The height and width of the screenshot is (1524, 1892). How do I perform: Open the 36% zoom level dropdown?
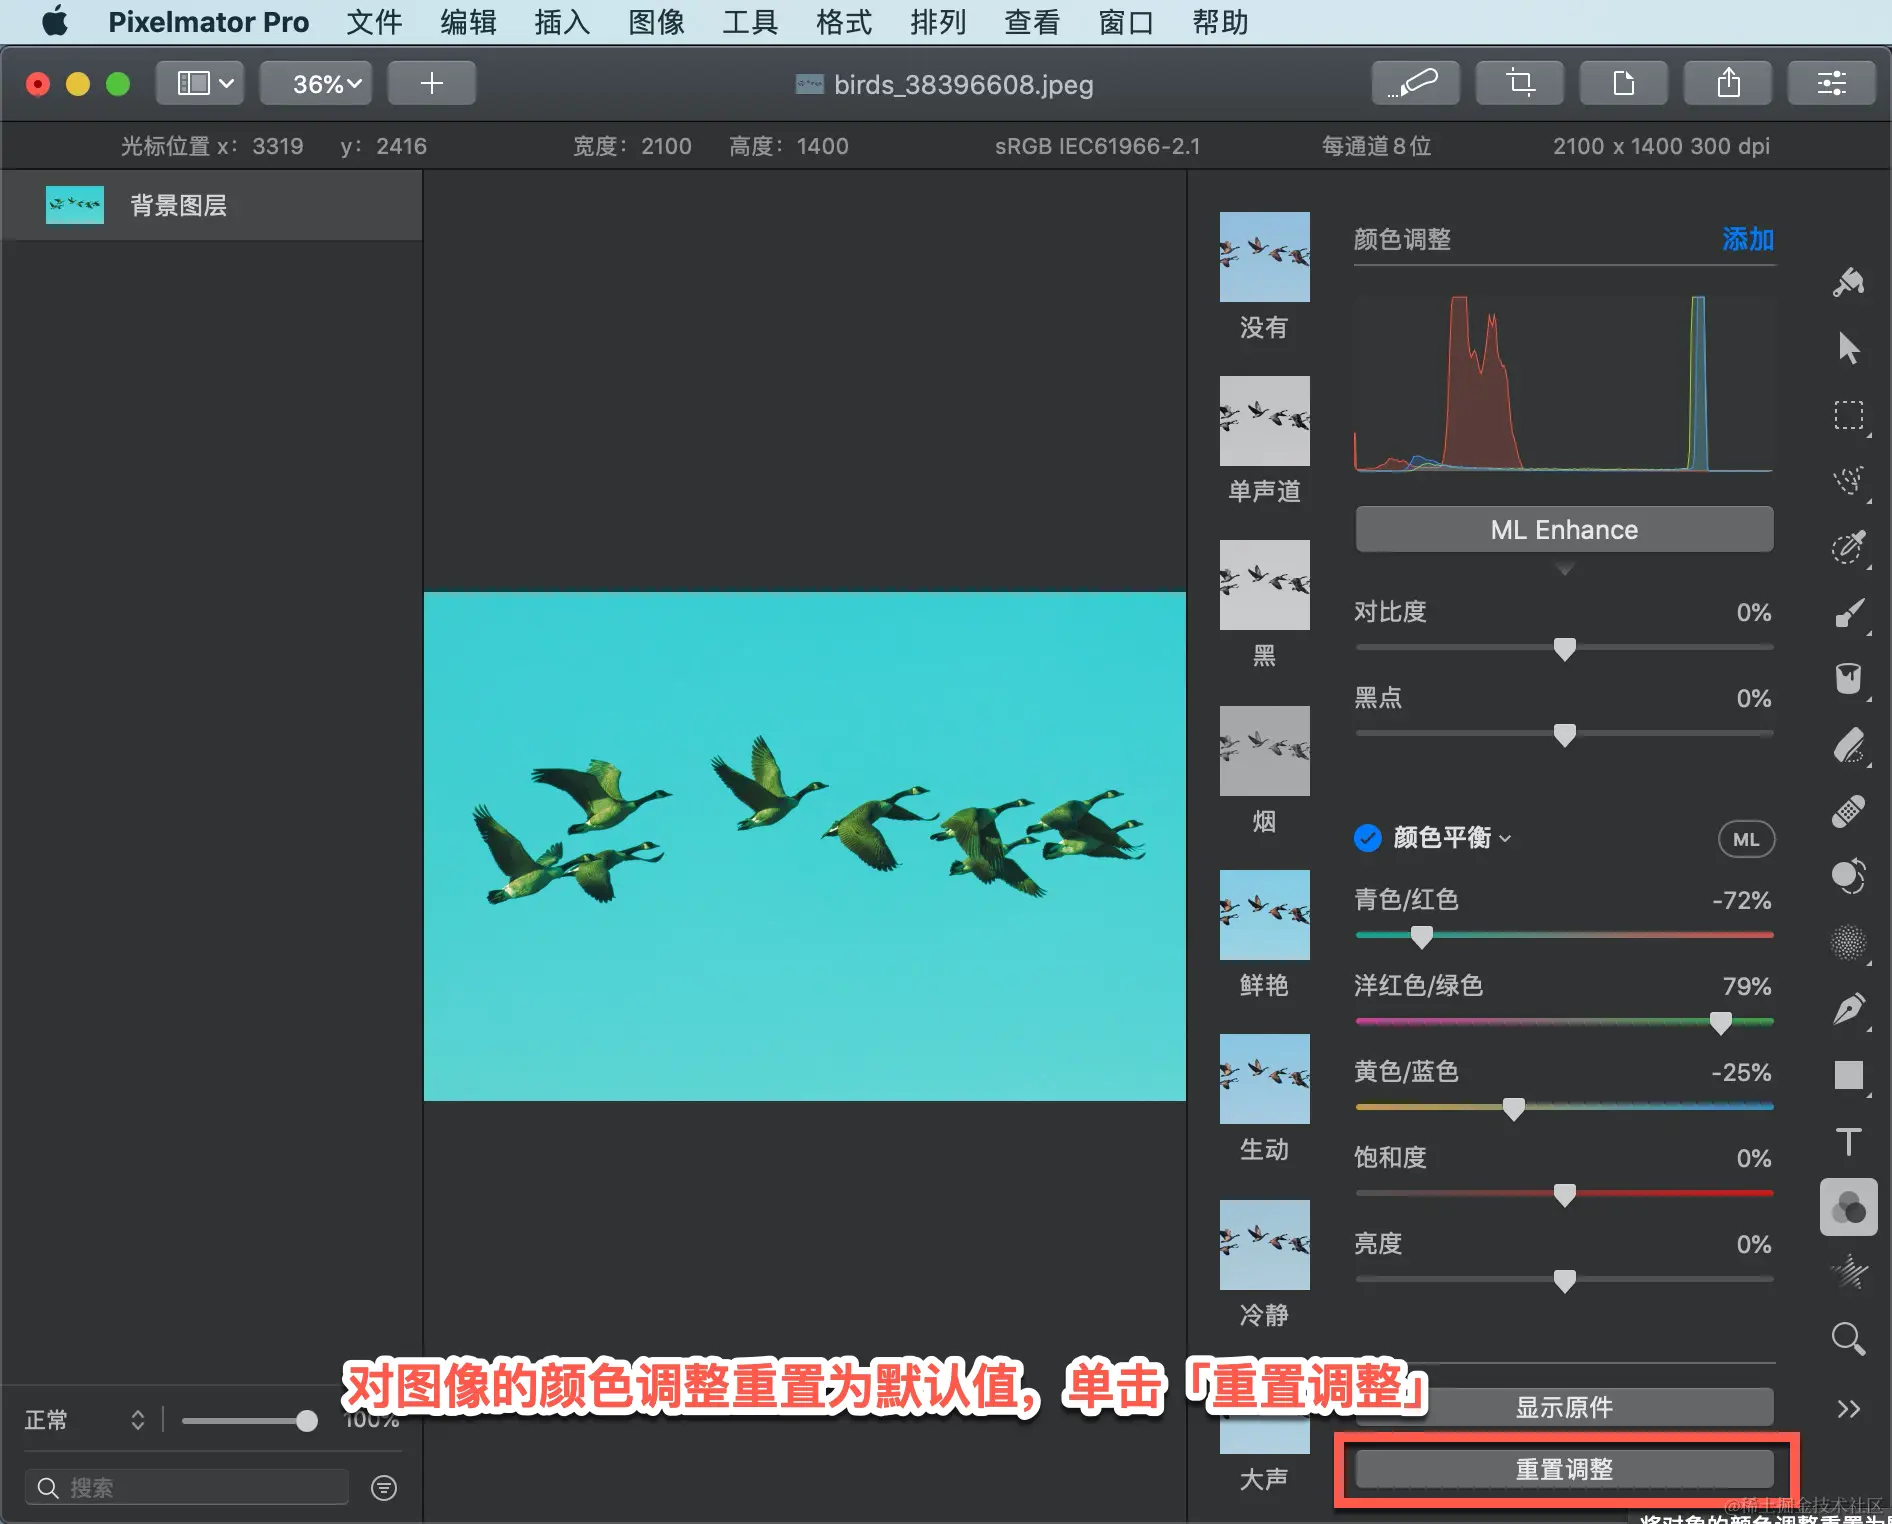point(316,83)
